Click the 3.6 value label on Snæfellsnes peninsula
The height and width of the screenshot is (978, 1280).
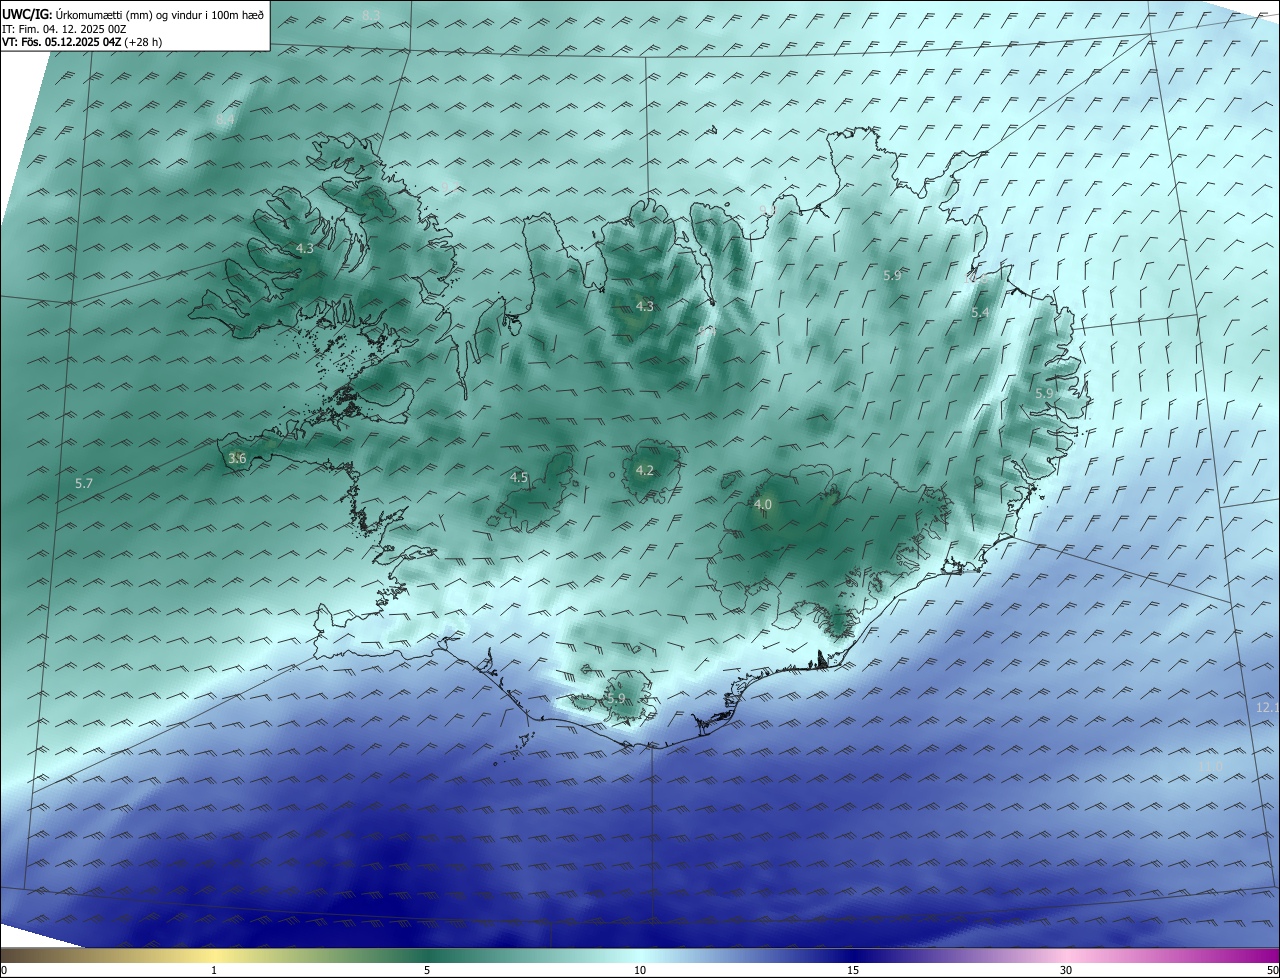[x=237, y=458]
